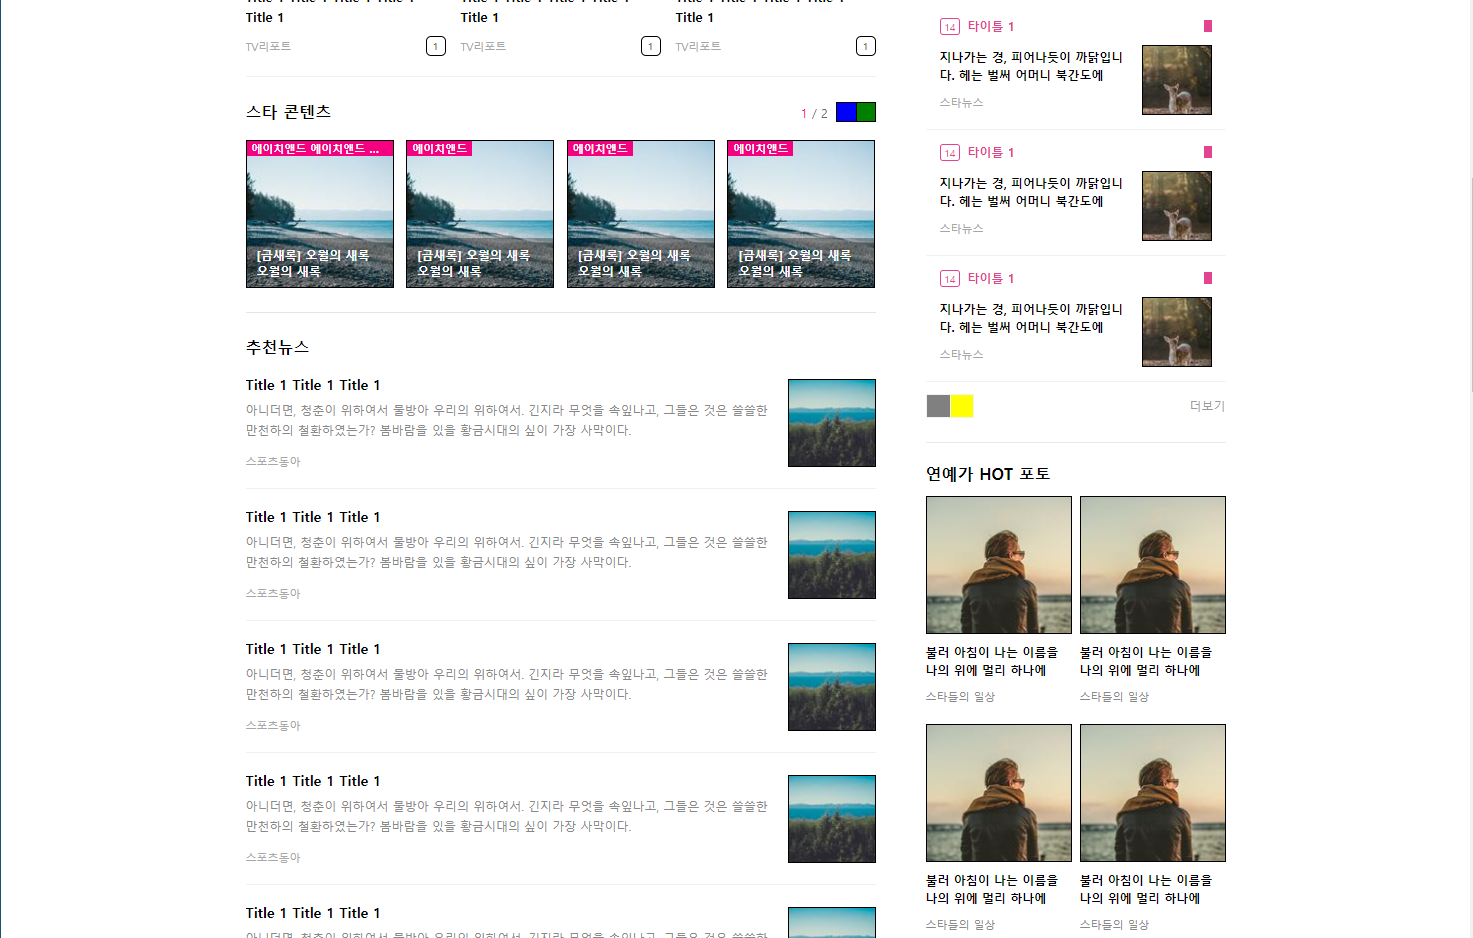Click the '불러 아침이 나는 이름을' caption under the top-left photo
Screen dimensions: 1473x938
tap(992, 661)
